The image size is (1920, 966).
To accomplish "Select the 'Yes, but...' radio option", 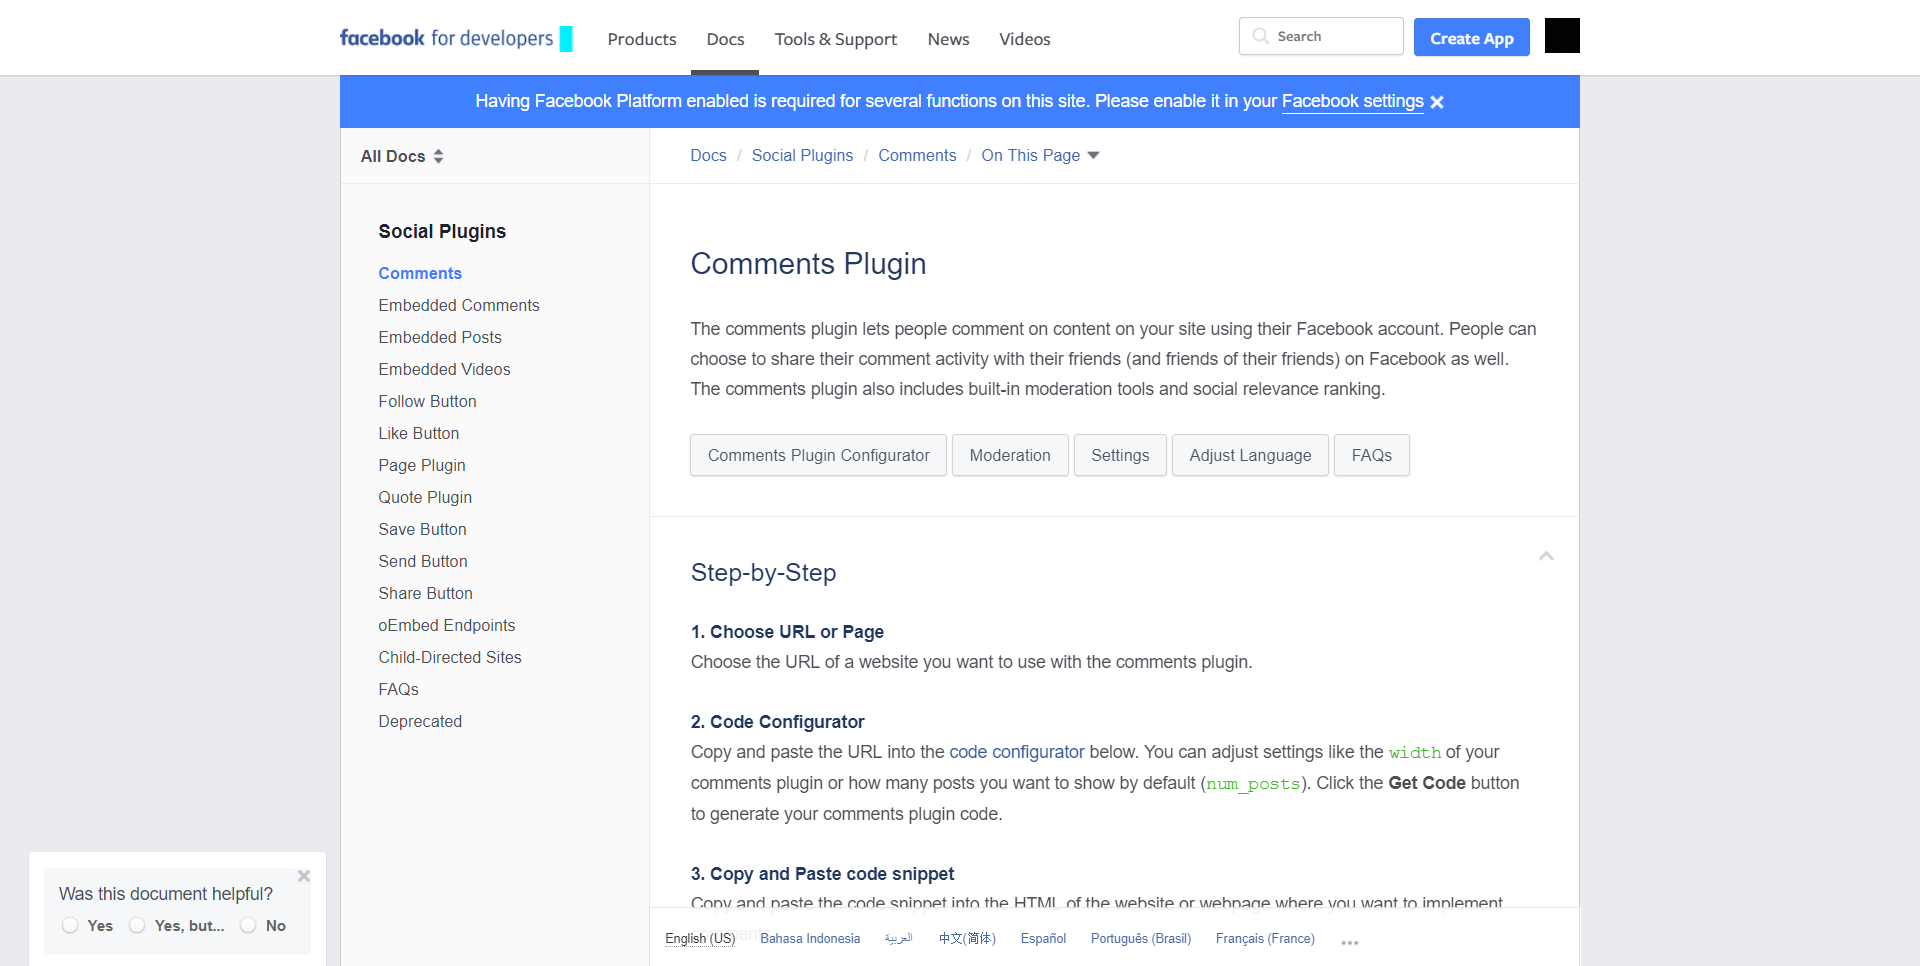I will tap(137, 925).
